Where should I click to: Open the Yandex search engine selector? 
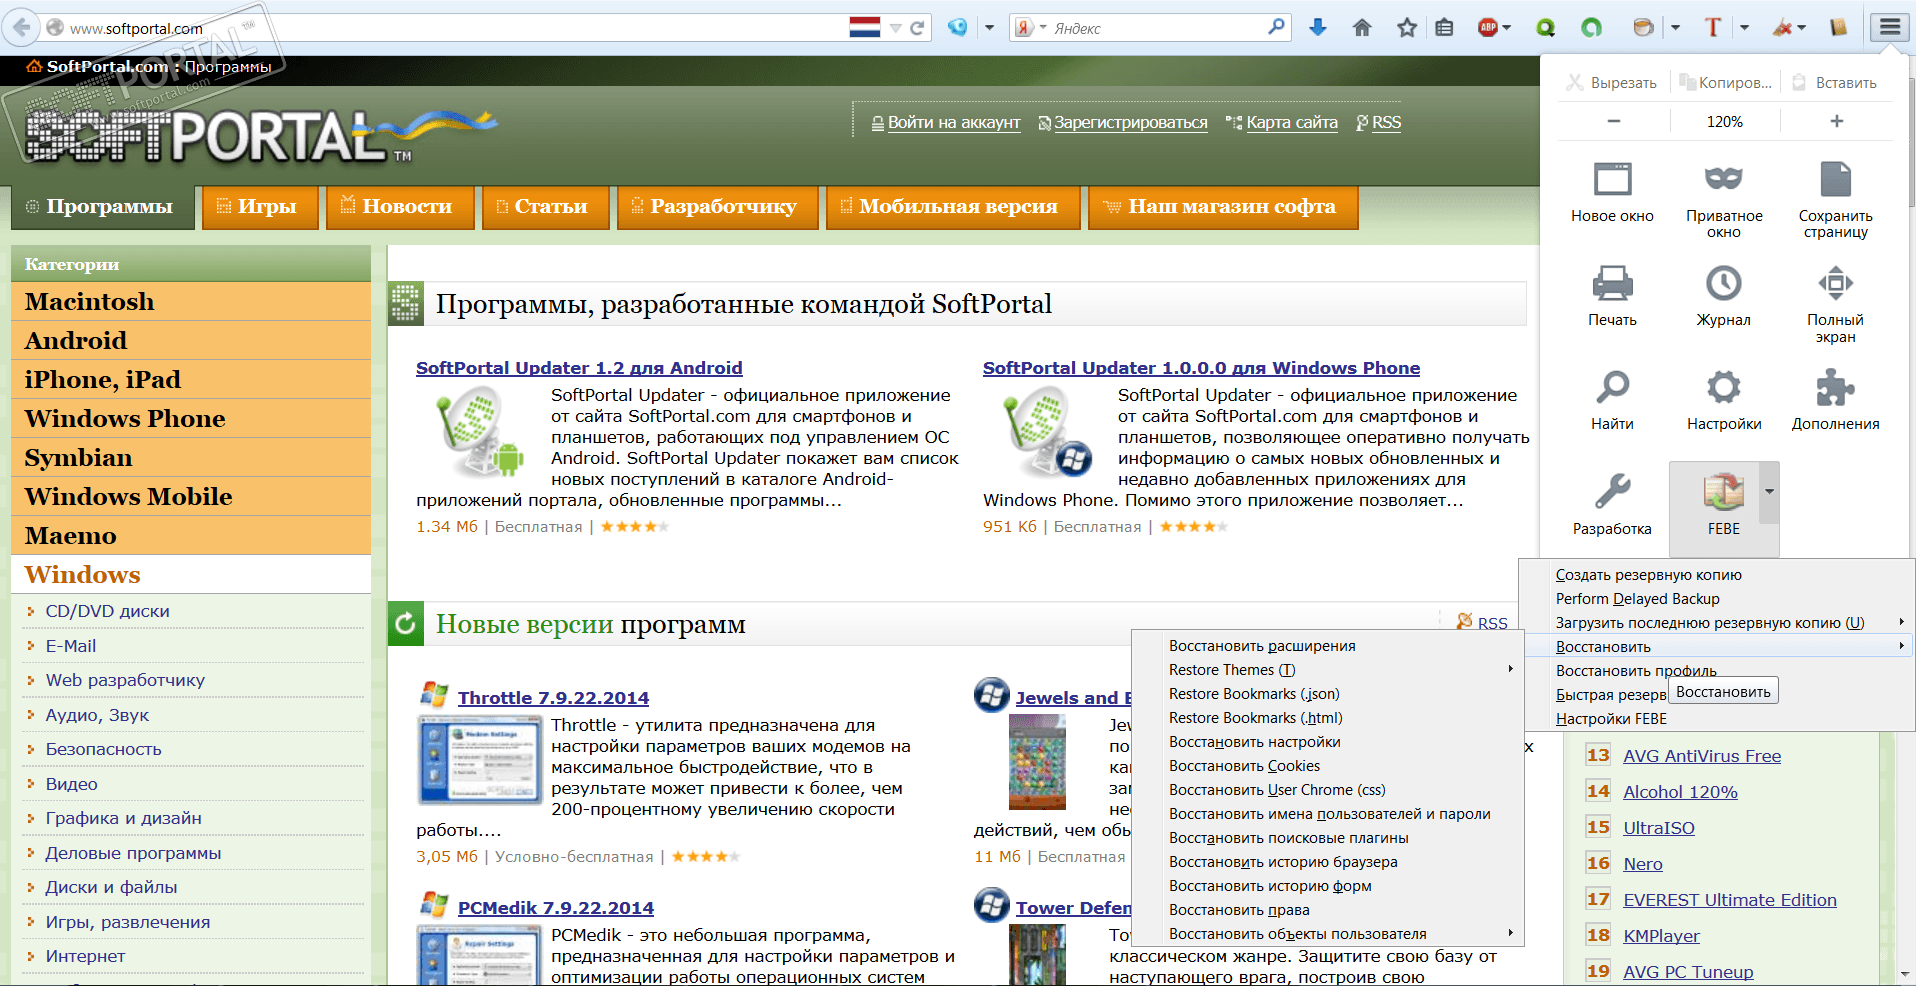[x=1029, y=28]
